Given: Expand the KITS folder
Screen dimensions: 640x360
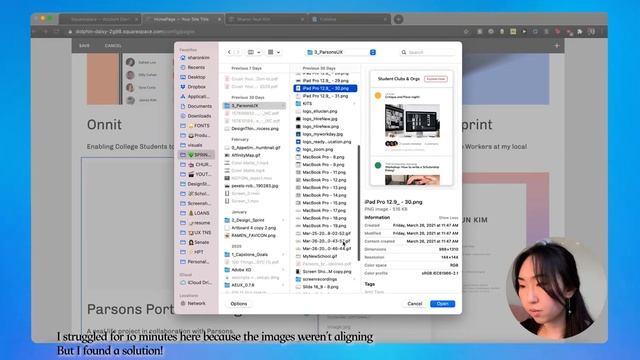Looking at the screenshot, I should pyautogui.click(x=354, y=104).
